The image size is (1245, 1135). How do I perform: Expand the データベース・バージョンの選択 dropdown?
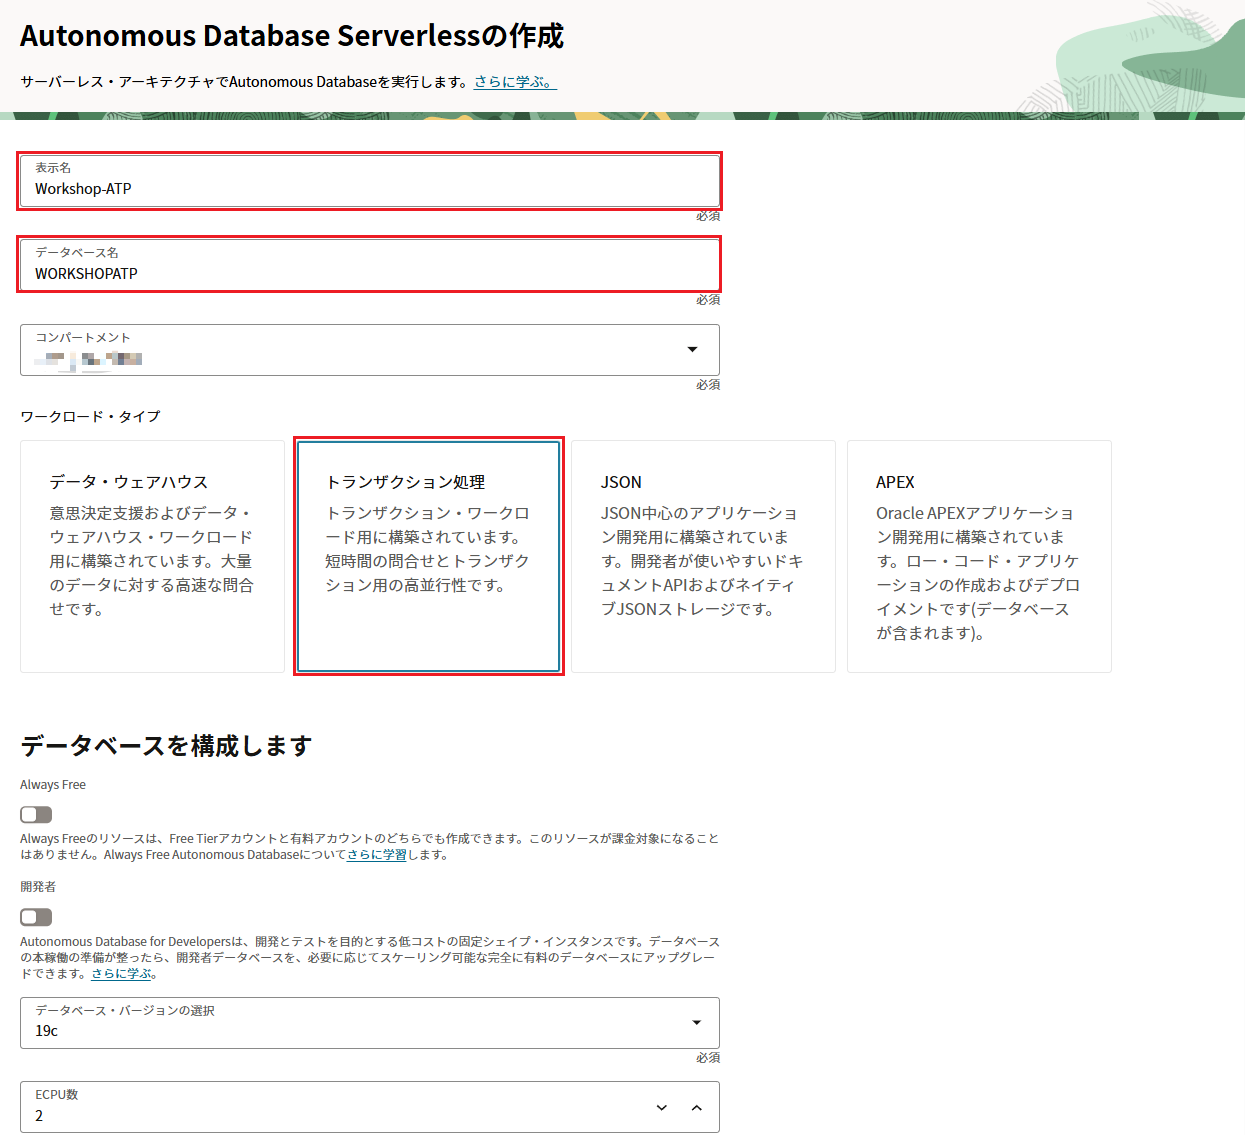350,1023
